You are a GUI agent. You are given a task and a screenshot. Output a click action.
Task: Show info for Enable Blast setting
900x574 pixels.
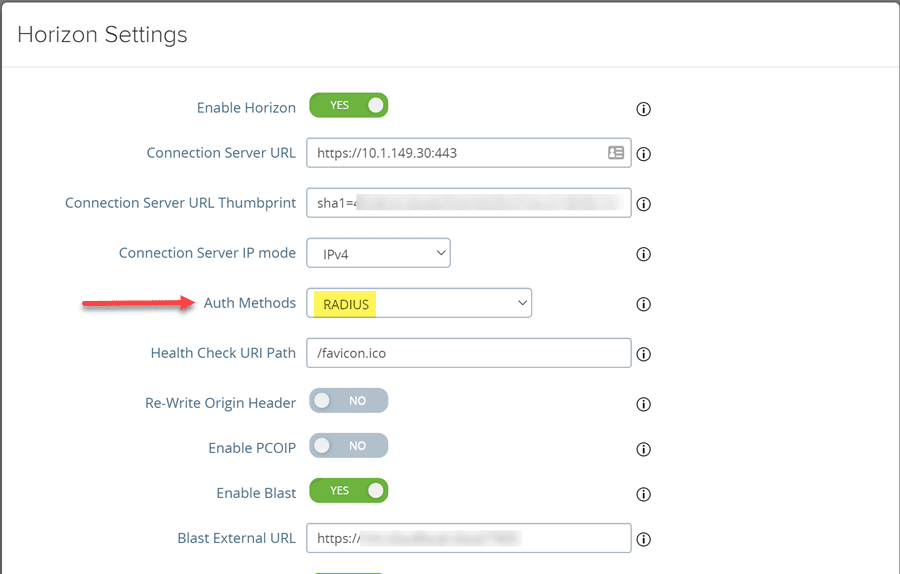pos(644,494)
